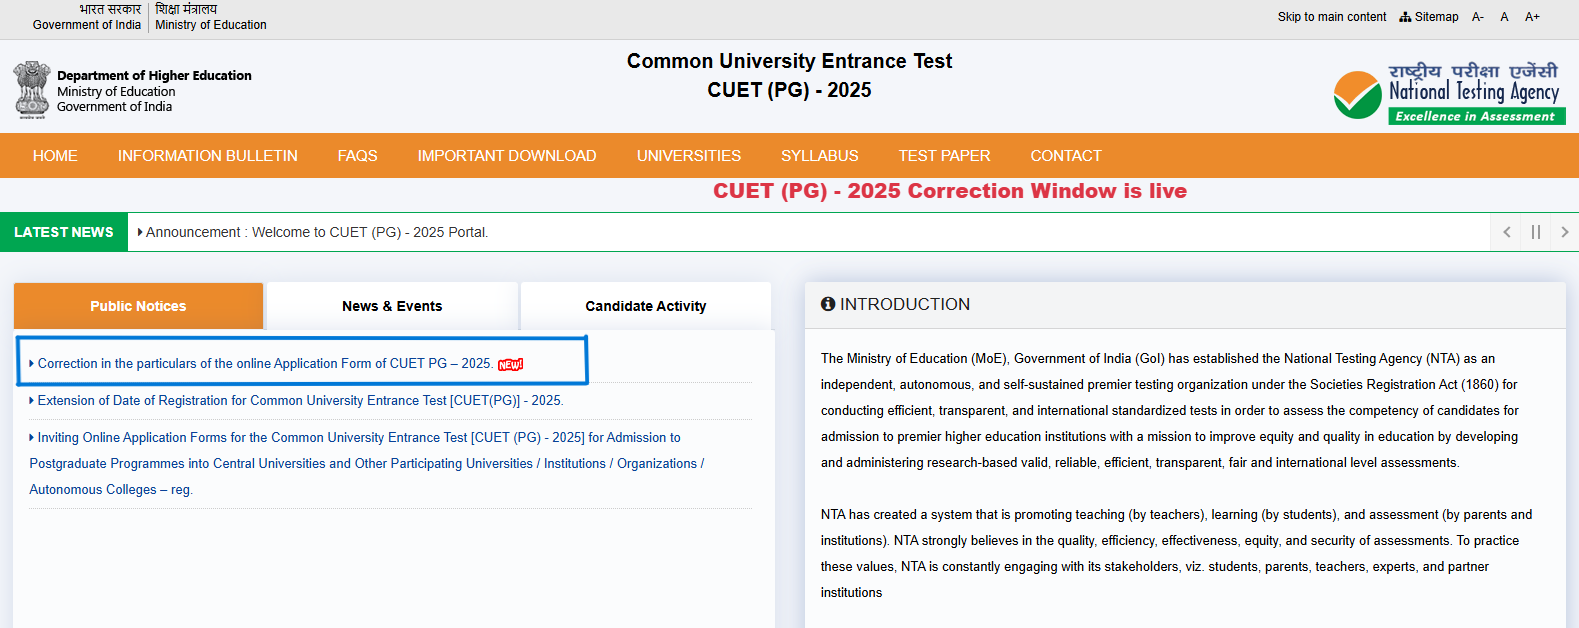
Task: Switch to the Candidate Activity tab
Action: pos(645,306)
